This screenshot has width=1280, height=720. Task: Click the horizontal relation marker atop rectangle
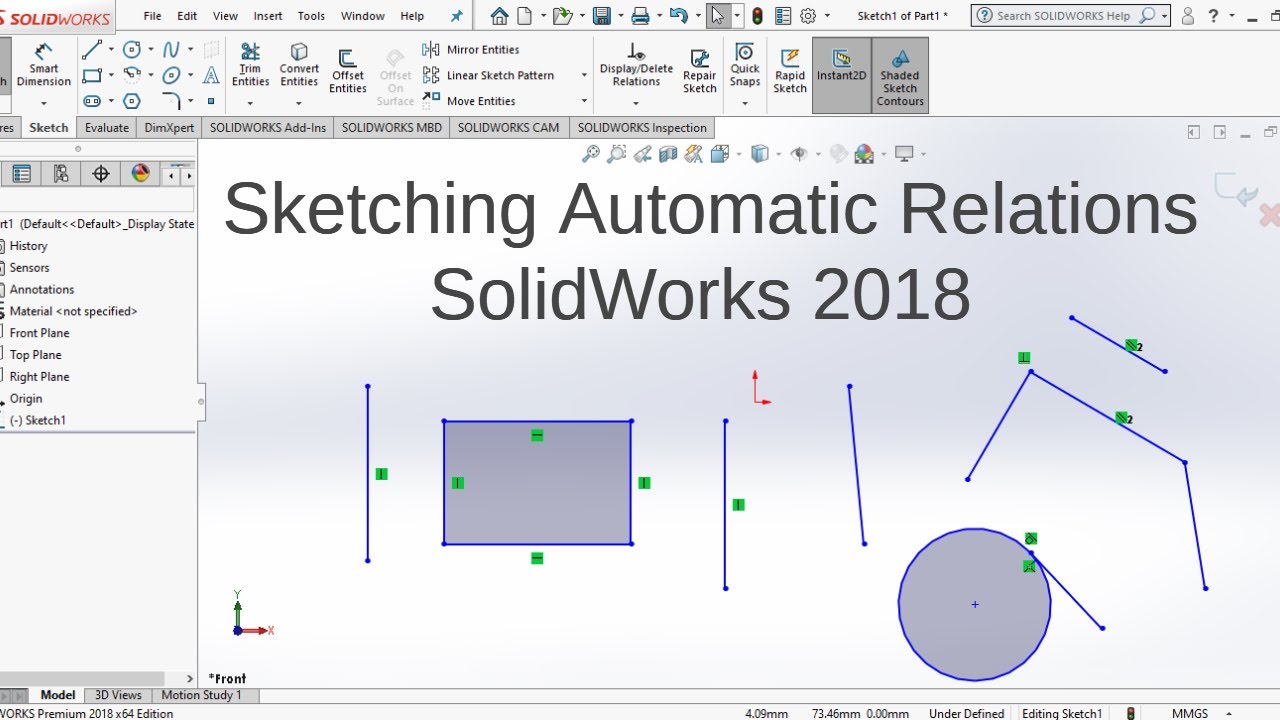coord(537,435)
